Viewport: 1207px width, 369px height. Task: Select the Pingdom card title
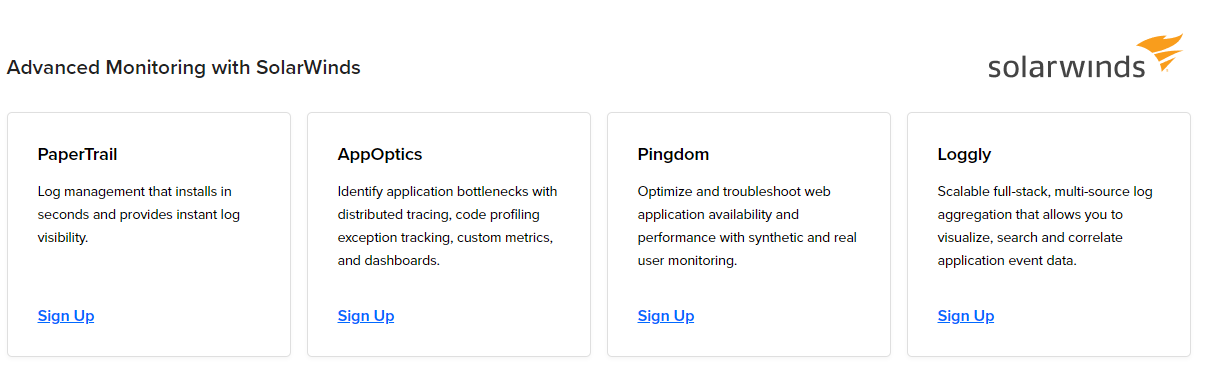pos(673,155)
